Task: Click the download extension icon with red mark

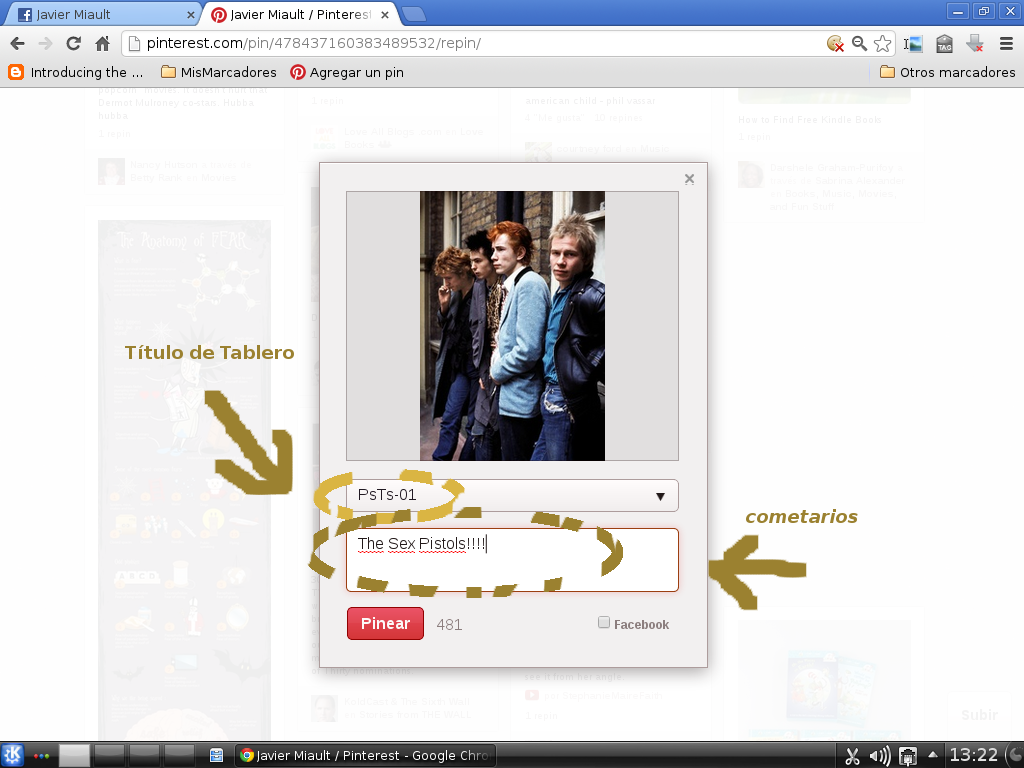Action: pyautogui.click(x=975, y=43)
